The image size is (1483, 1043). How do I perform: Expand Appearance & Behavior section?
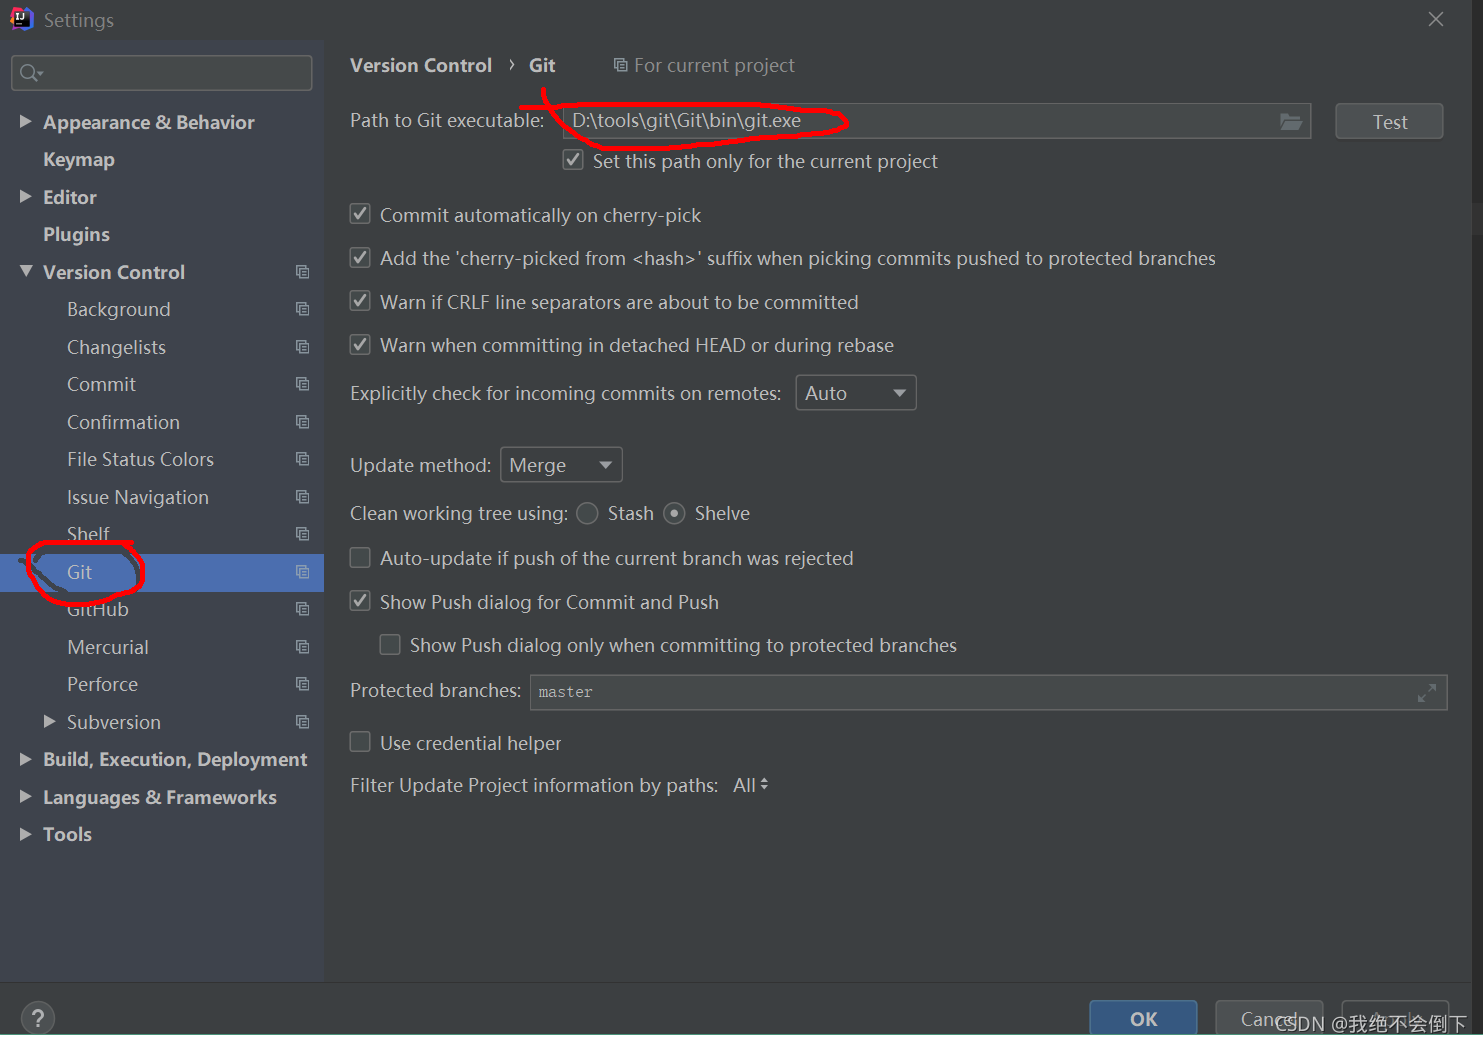point(25,121)
